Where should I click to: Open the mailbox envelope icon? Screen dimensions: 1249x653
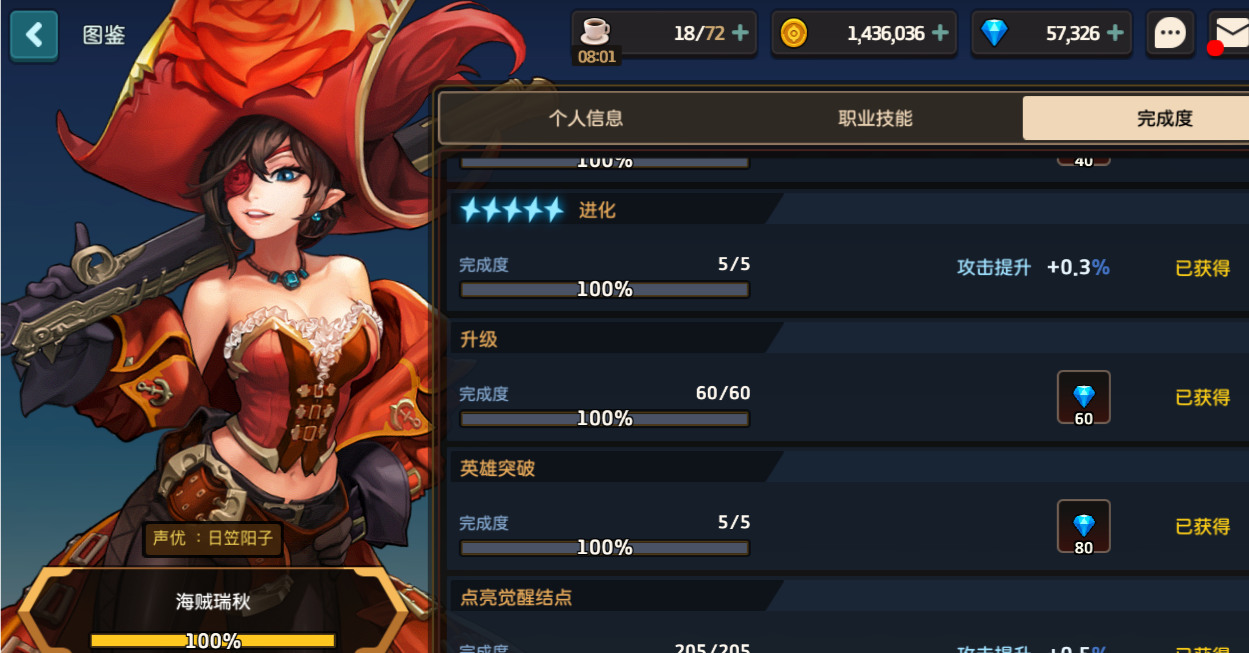1230,34
